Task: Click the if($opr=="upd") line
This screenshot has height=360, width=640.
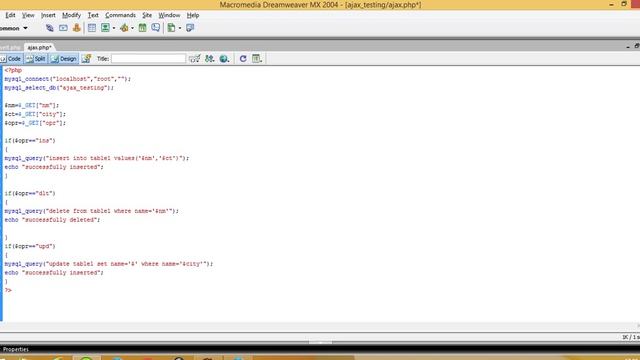Action: (30, 246)
